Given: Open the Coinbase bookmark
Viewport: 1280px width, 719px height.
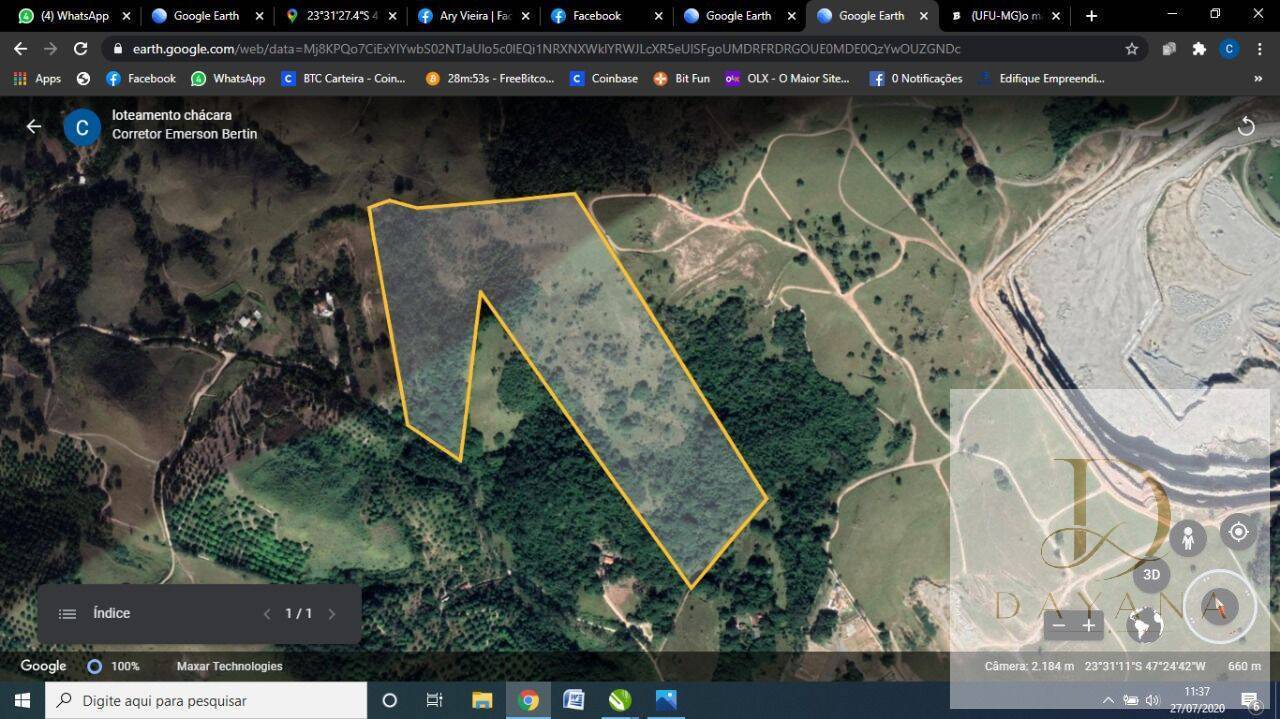Looking at the screenshot, I should click(x=604, y=78).
